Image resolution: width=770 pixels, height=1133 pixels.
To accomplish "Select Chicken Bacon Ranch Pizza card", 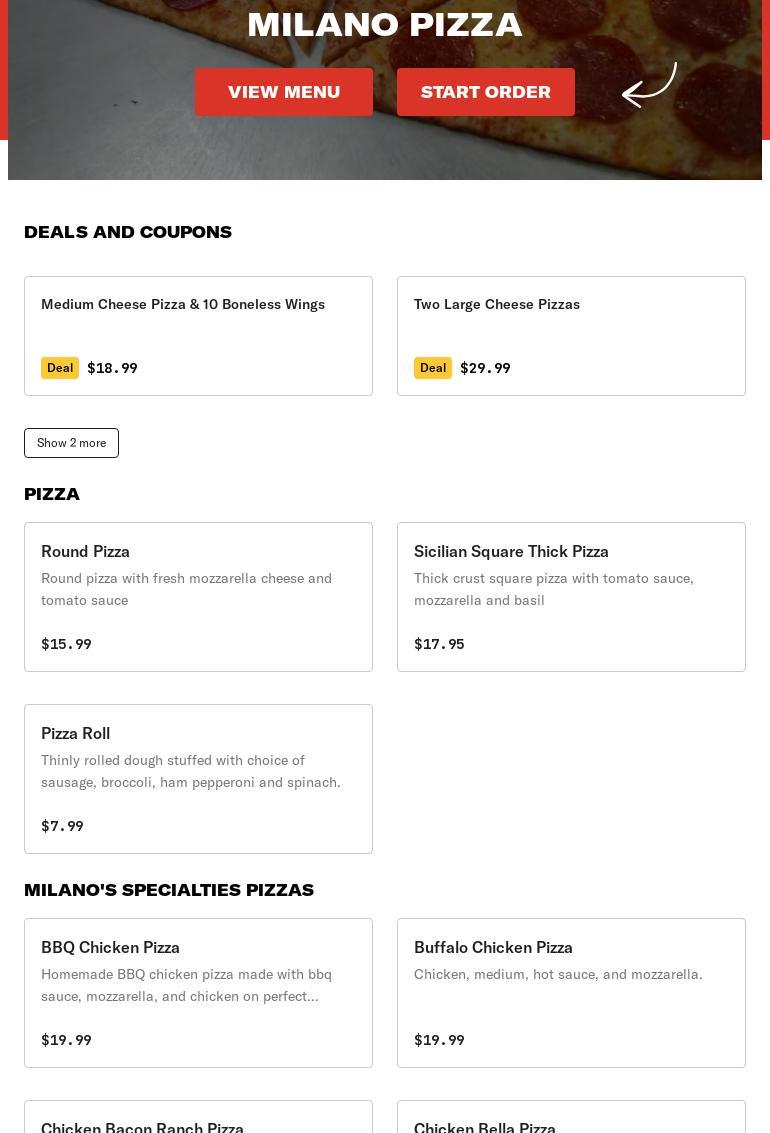I will (198, 1120).
